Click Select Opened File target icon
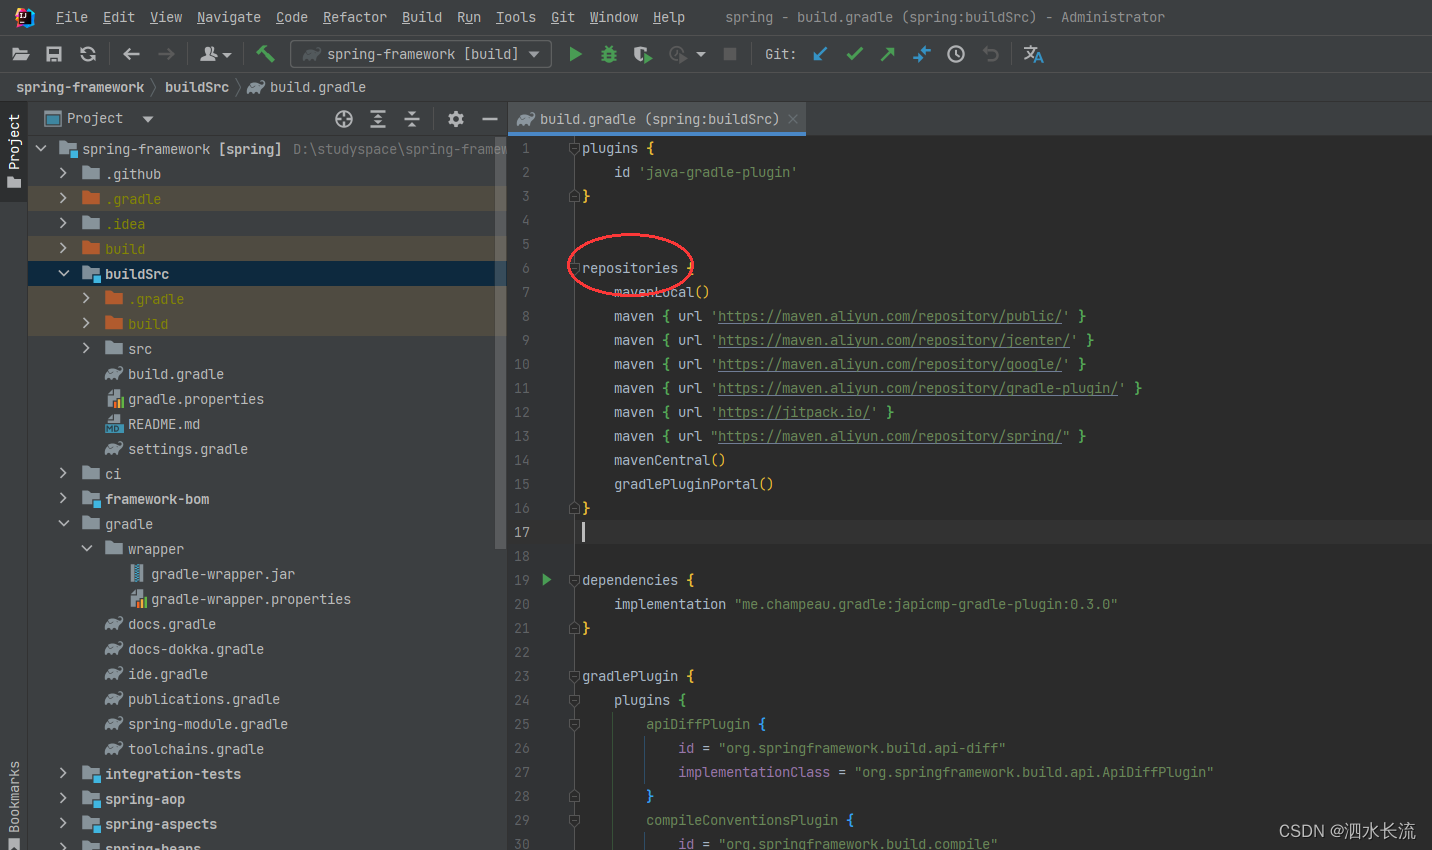 (344, 119)
